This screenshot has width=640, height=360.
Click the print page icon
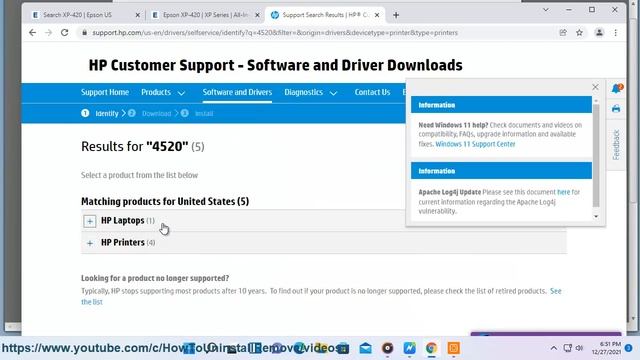point(616,109)
